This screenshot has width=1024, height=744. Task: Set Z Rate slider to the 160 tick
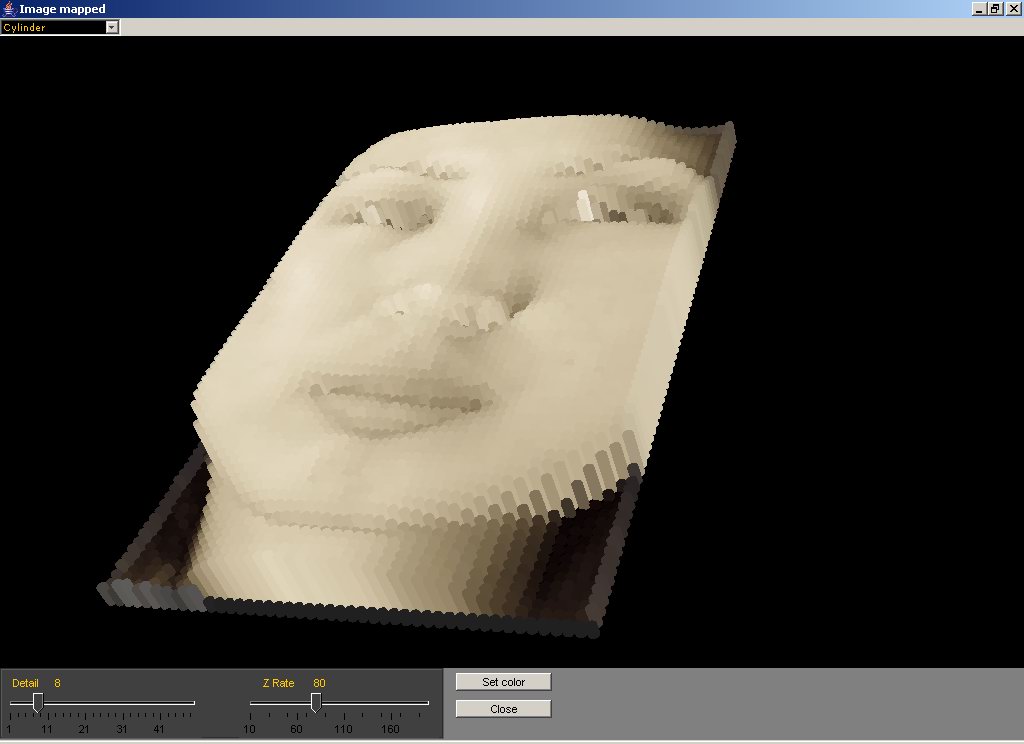point(390,704)
